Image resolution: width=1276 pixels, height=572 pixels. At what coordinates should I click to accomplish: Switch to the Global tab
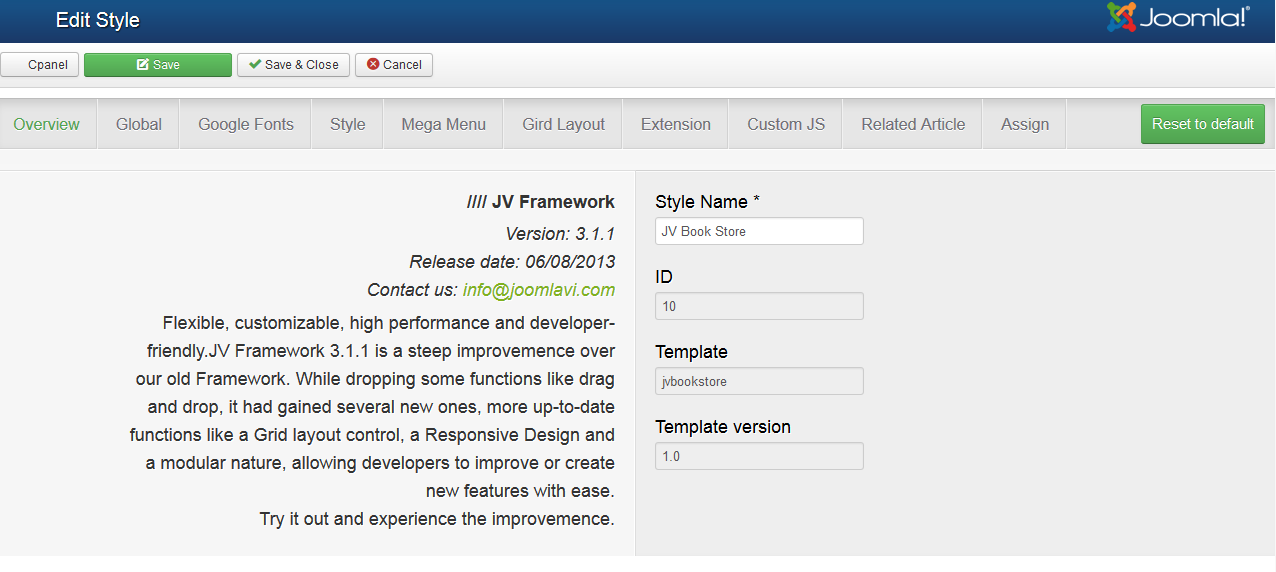pos(139,124)
